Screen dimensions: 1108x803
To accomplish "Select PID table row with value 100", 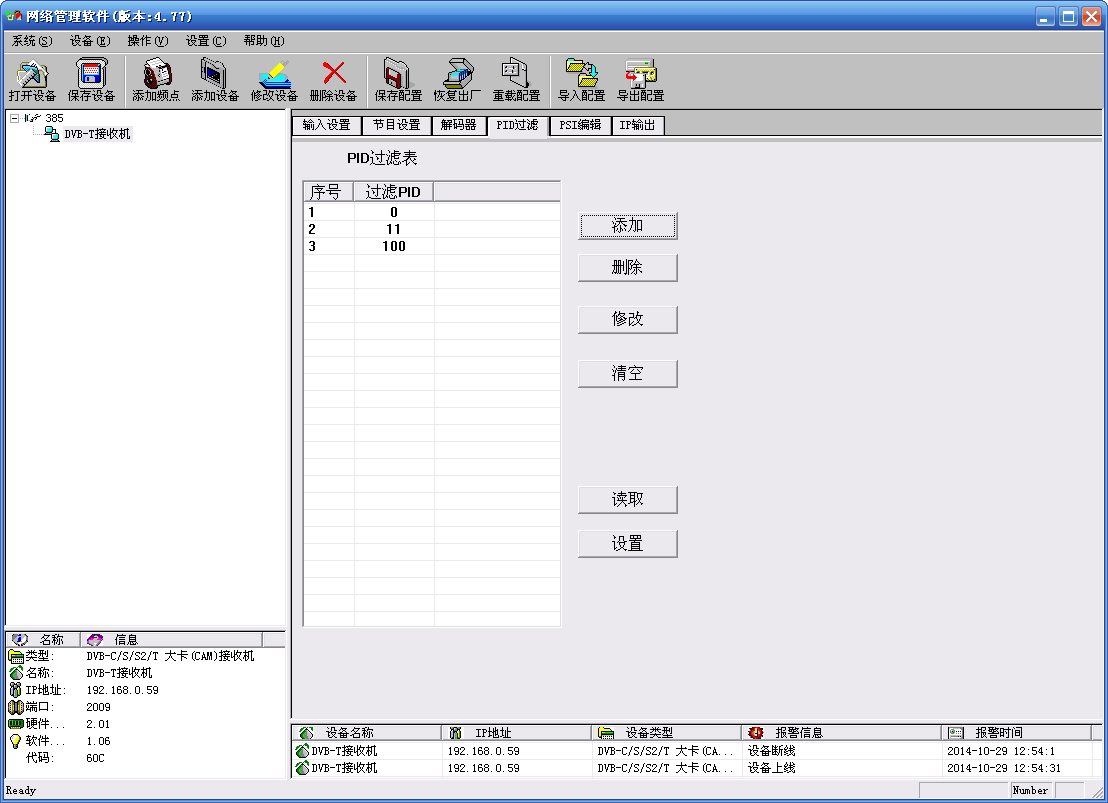I will (x=432, y=246).
